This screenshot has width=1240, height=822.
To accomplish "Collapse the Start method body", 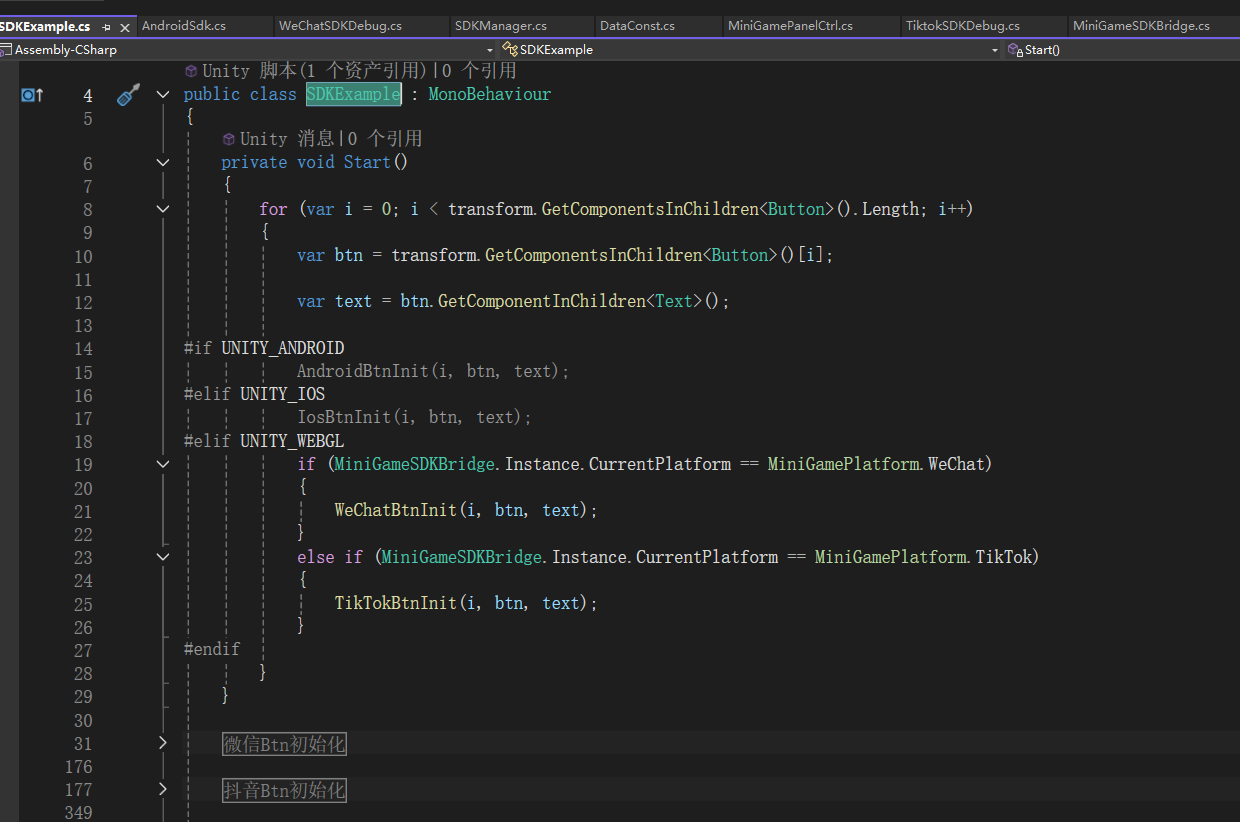I will tap(163, 162).
